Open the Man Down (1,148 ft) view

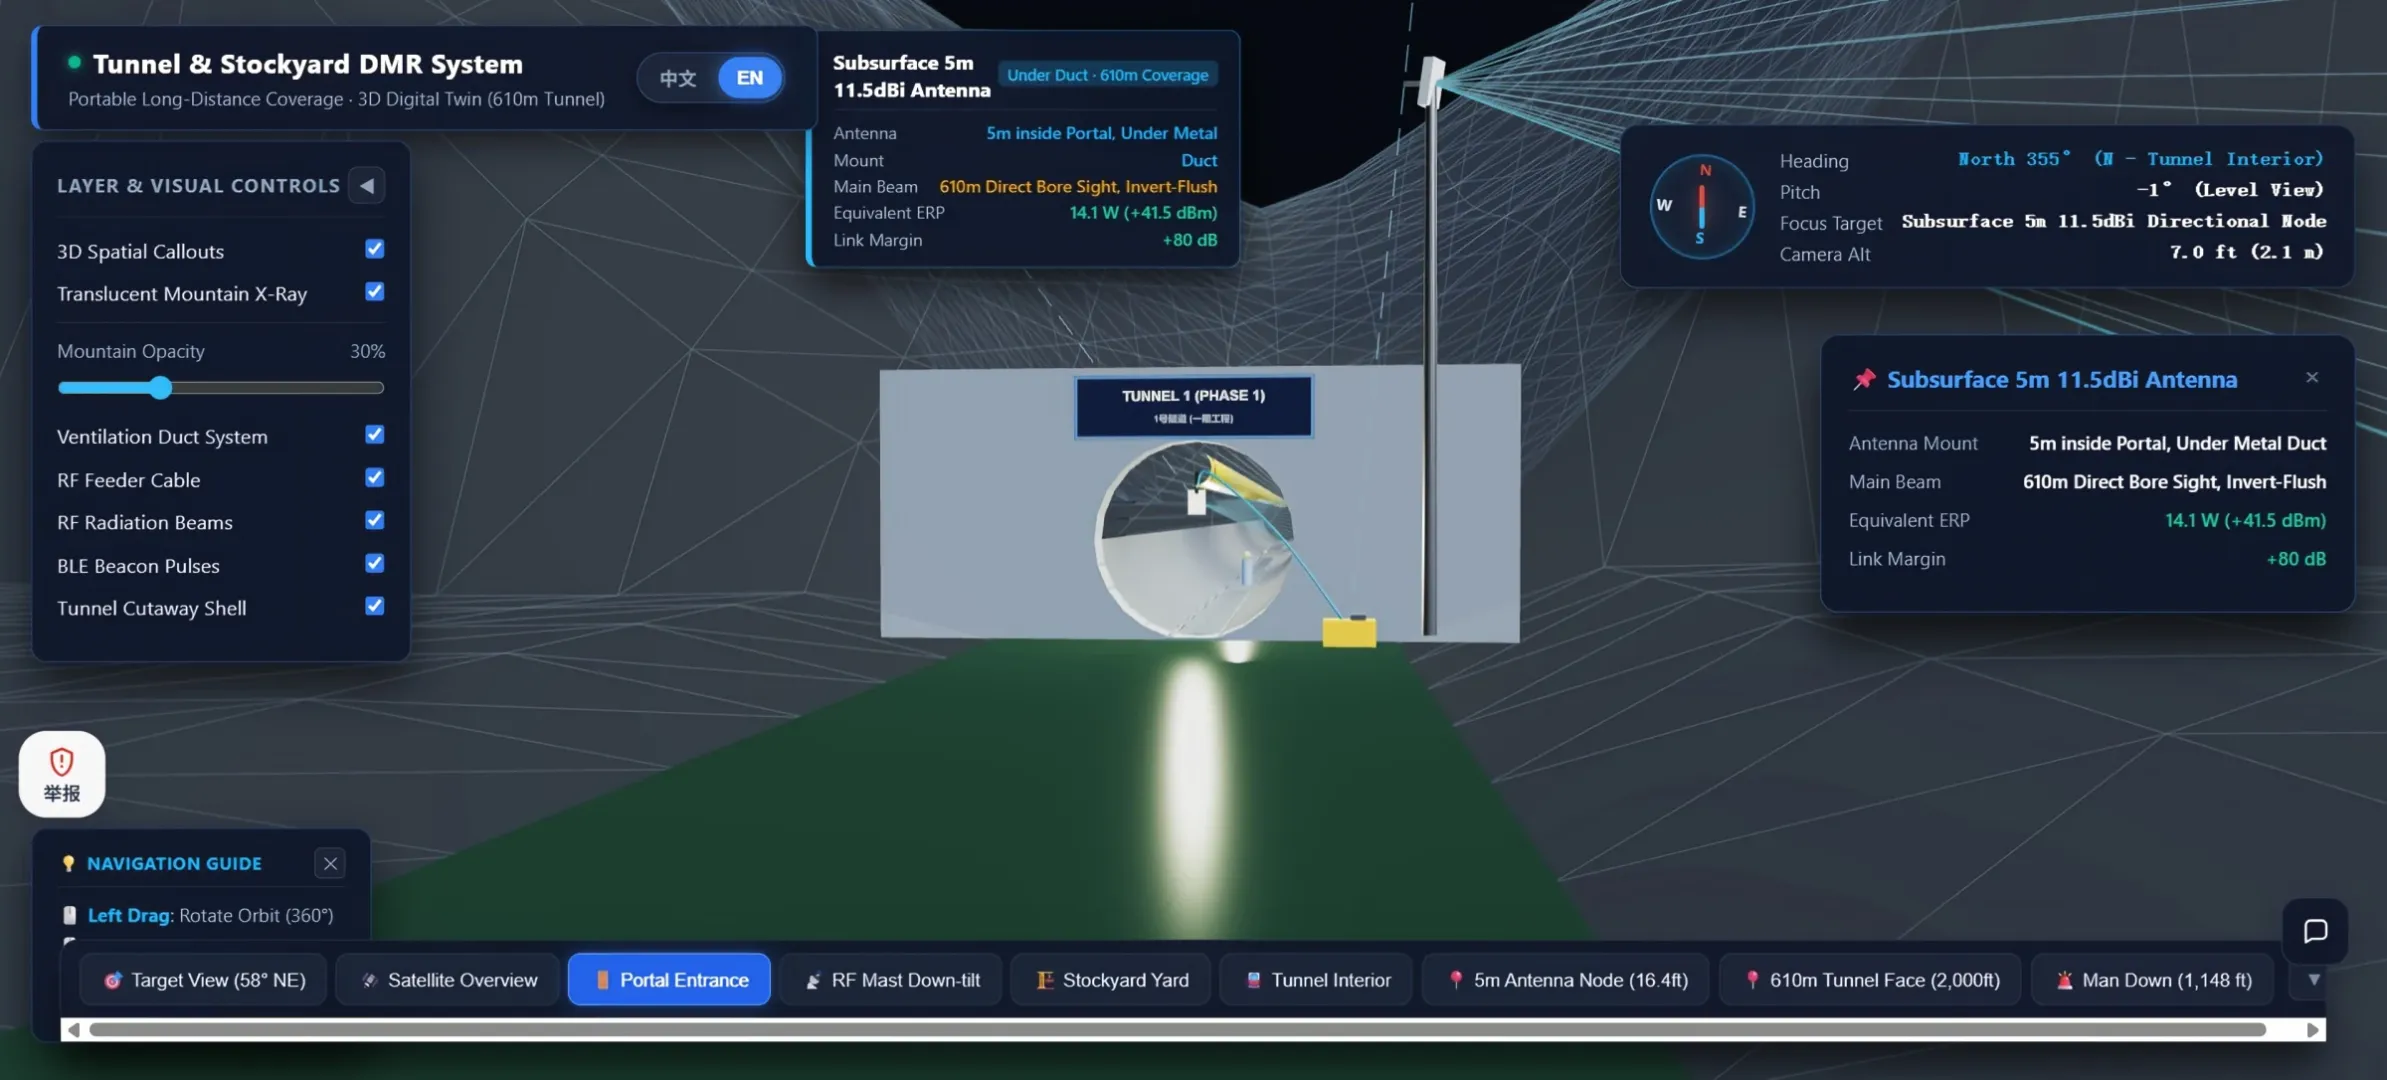coord(2153,980)
